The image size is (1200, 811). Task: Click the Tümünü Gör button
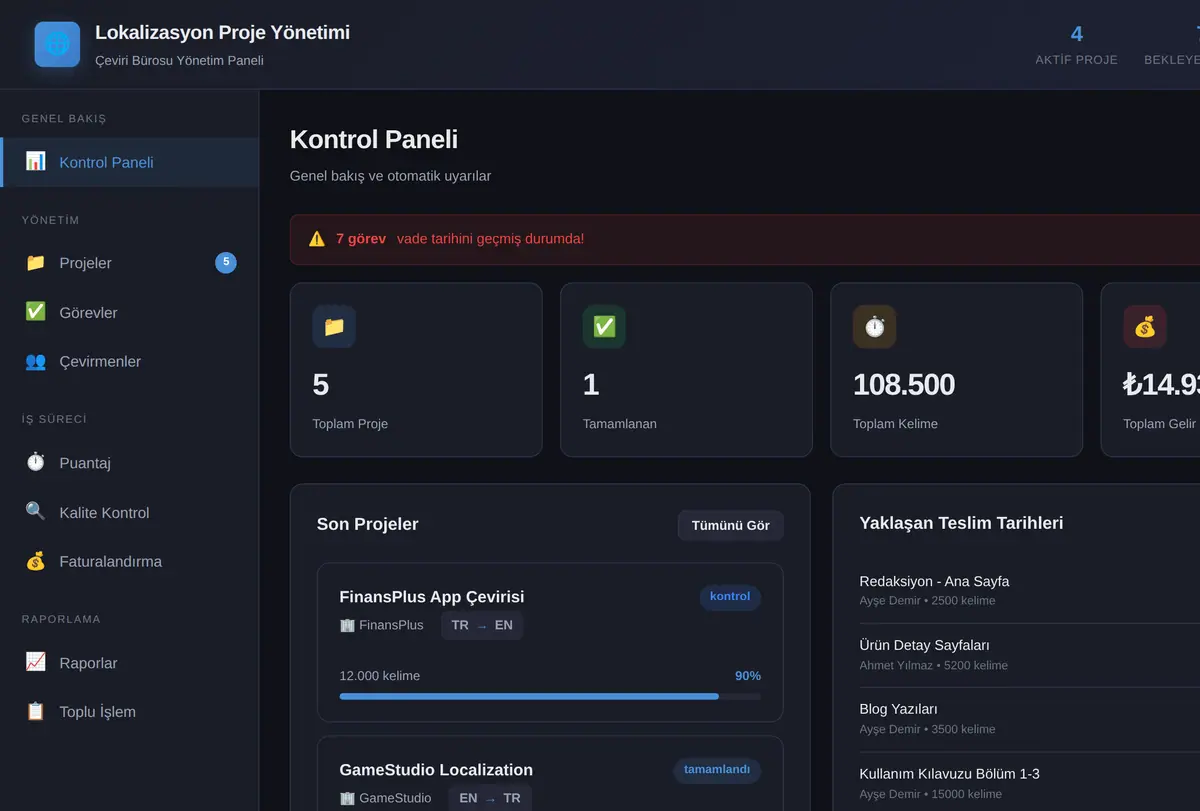click(x=730, y=525)
